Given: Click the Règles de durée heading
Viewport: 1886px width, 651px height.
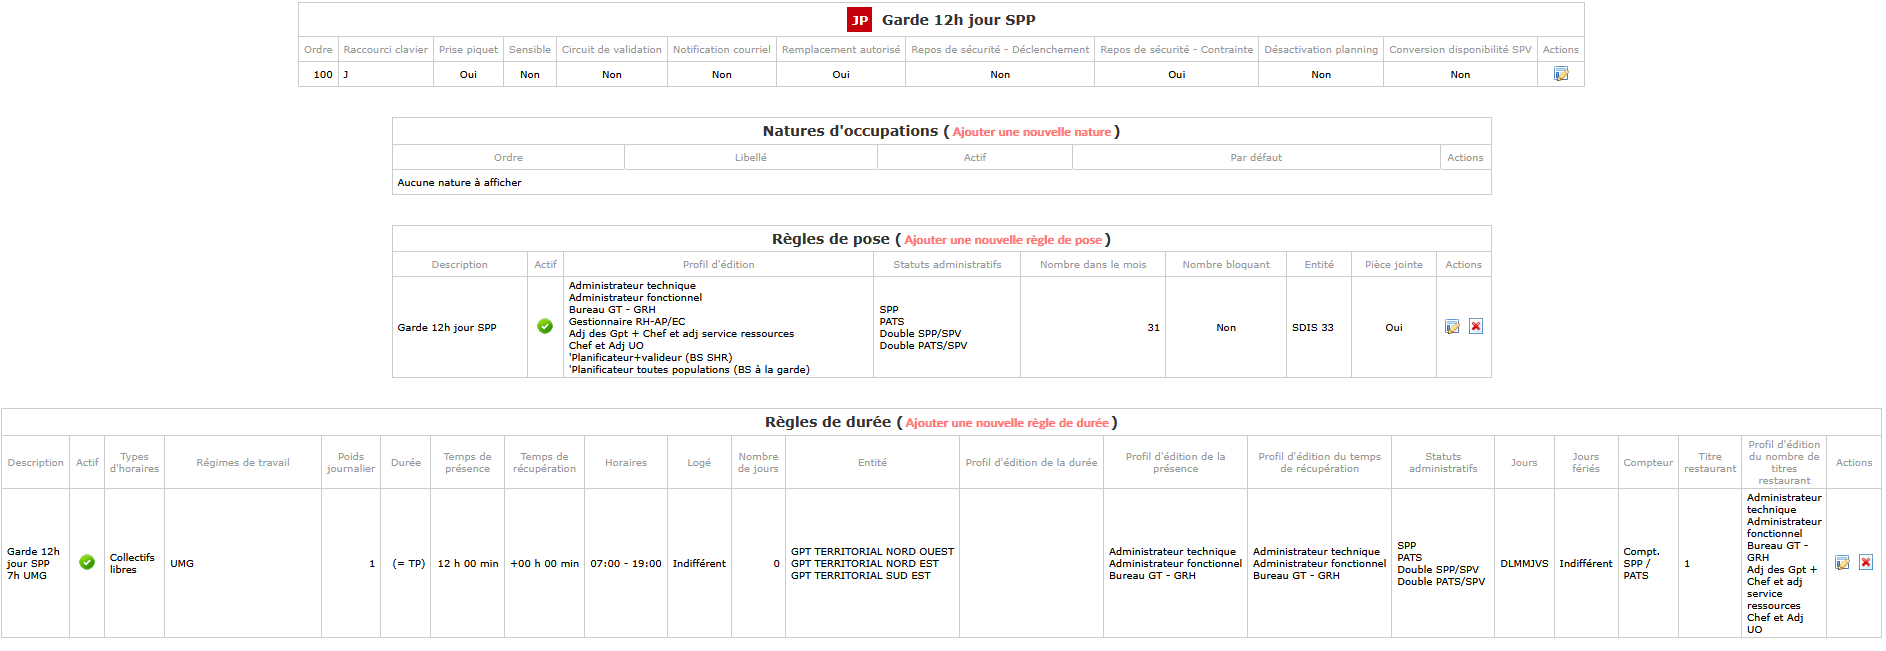Looking at the screenshot, I should click(x=828, y=422).
